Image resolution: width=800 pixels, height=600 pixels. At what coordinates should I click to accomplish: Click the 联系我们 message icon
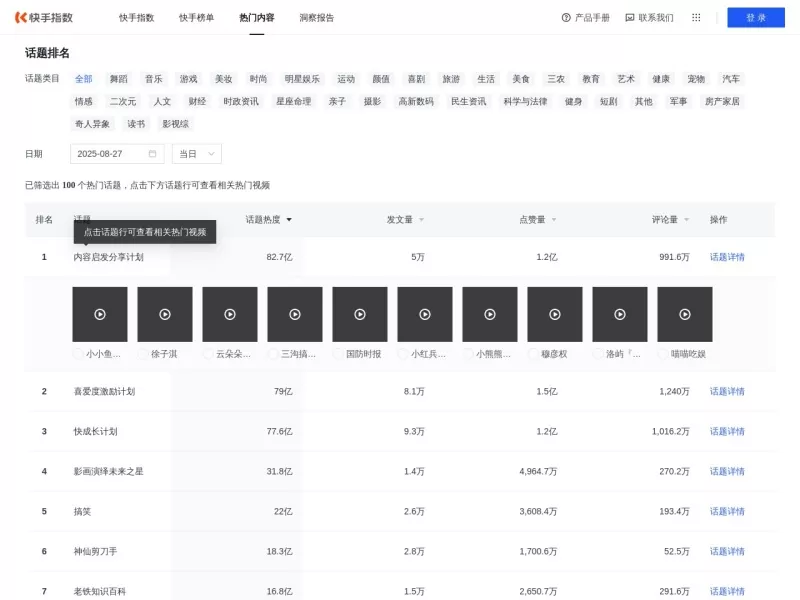coord(629,17)
